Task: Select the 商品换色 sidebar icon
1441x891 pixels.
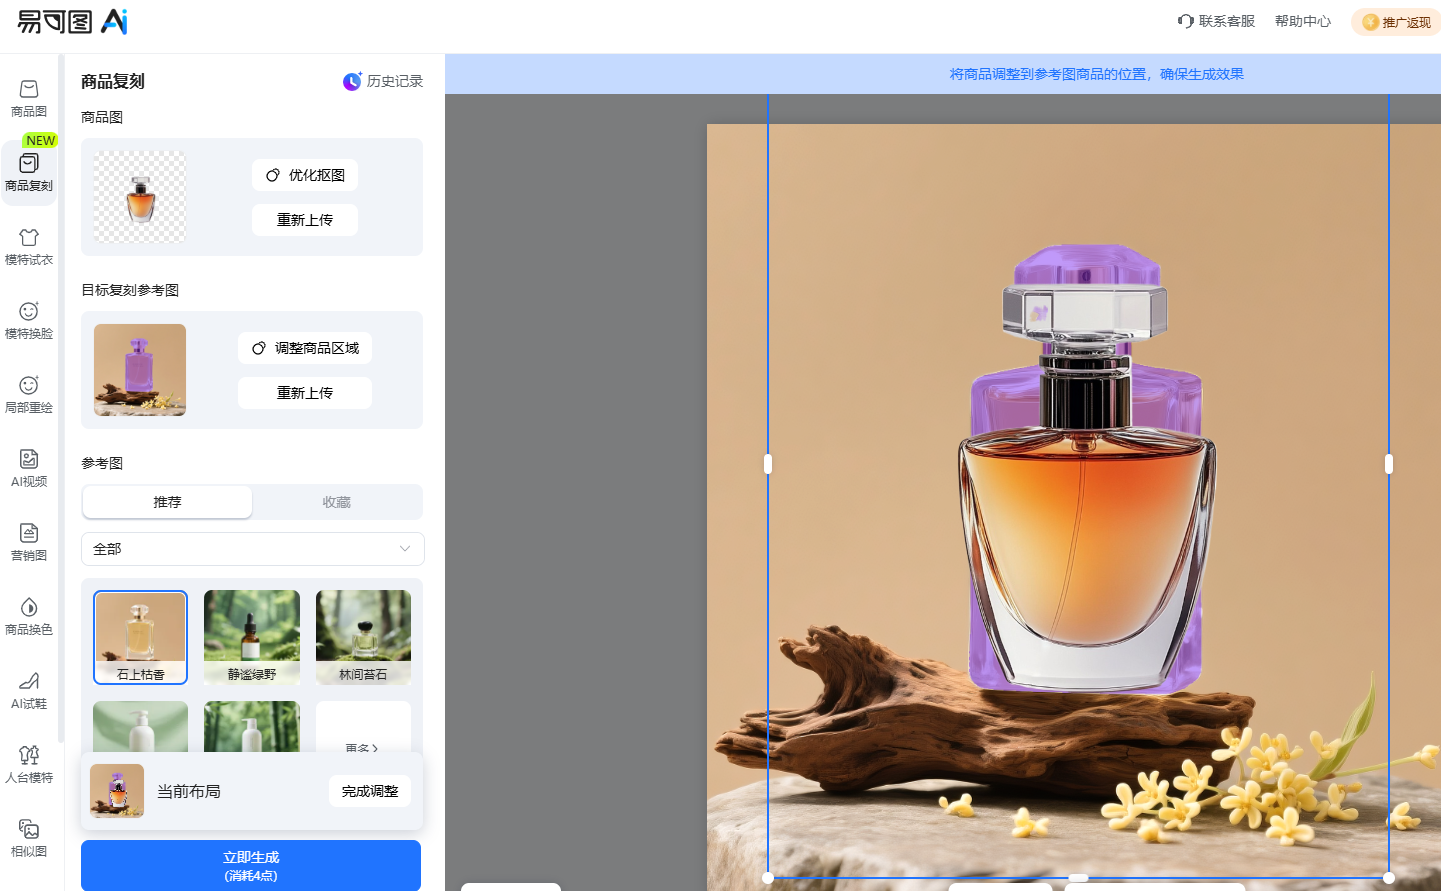Action: [x=29, y=616]
